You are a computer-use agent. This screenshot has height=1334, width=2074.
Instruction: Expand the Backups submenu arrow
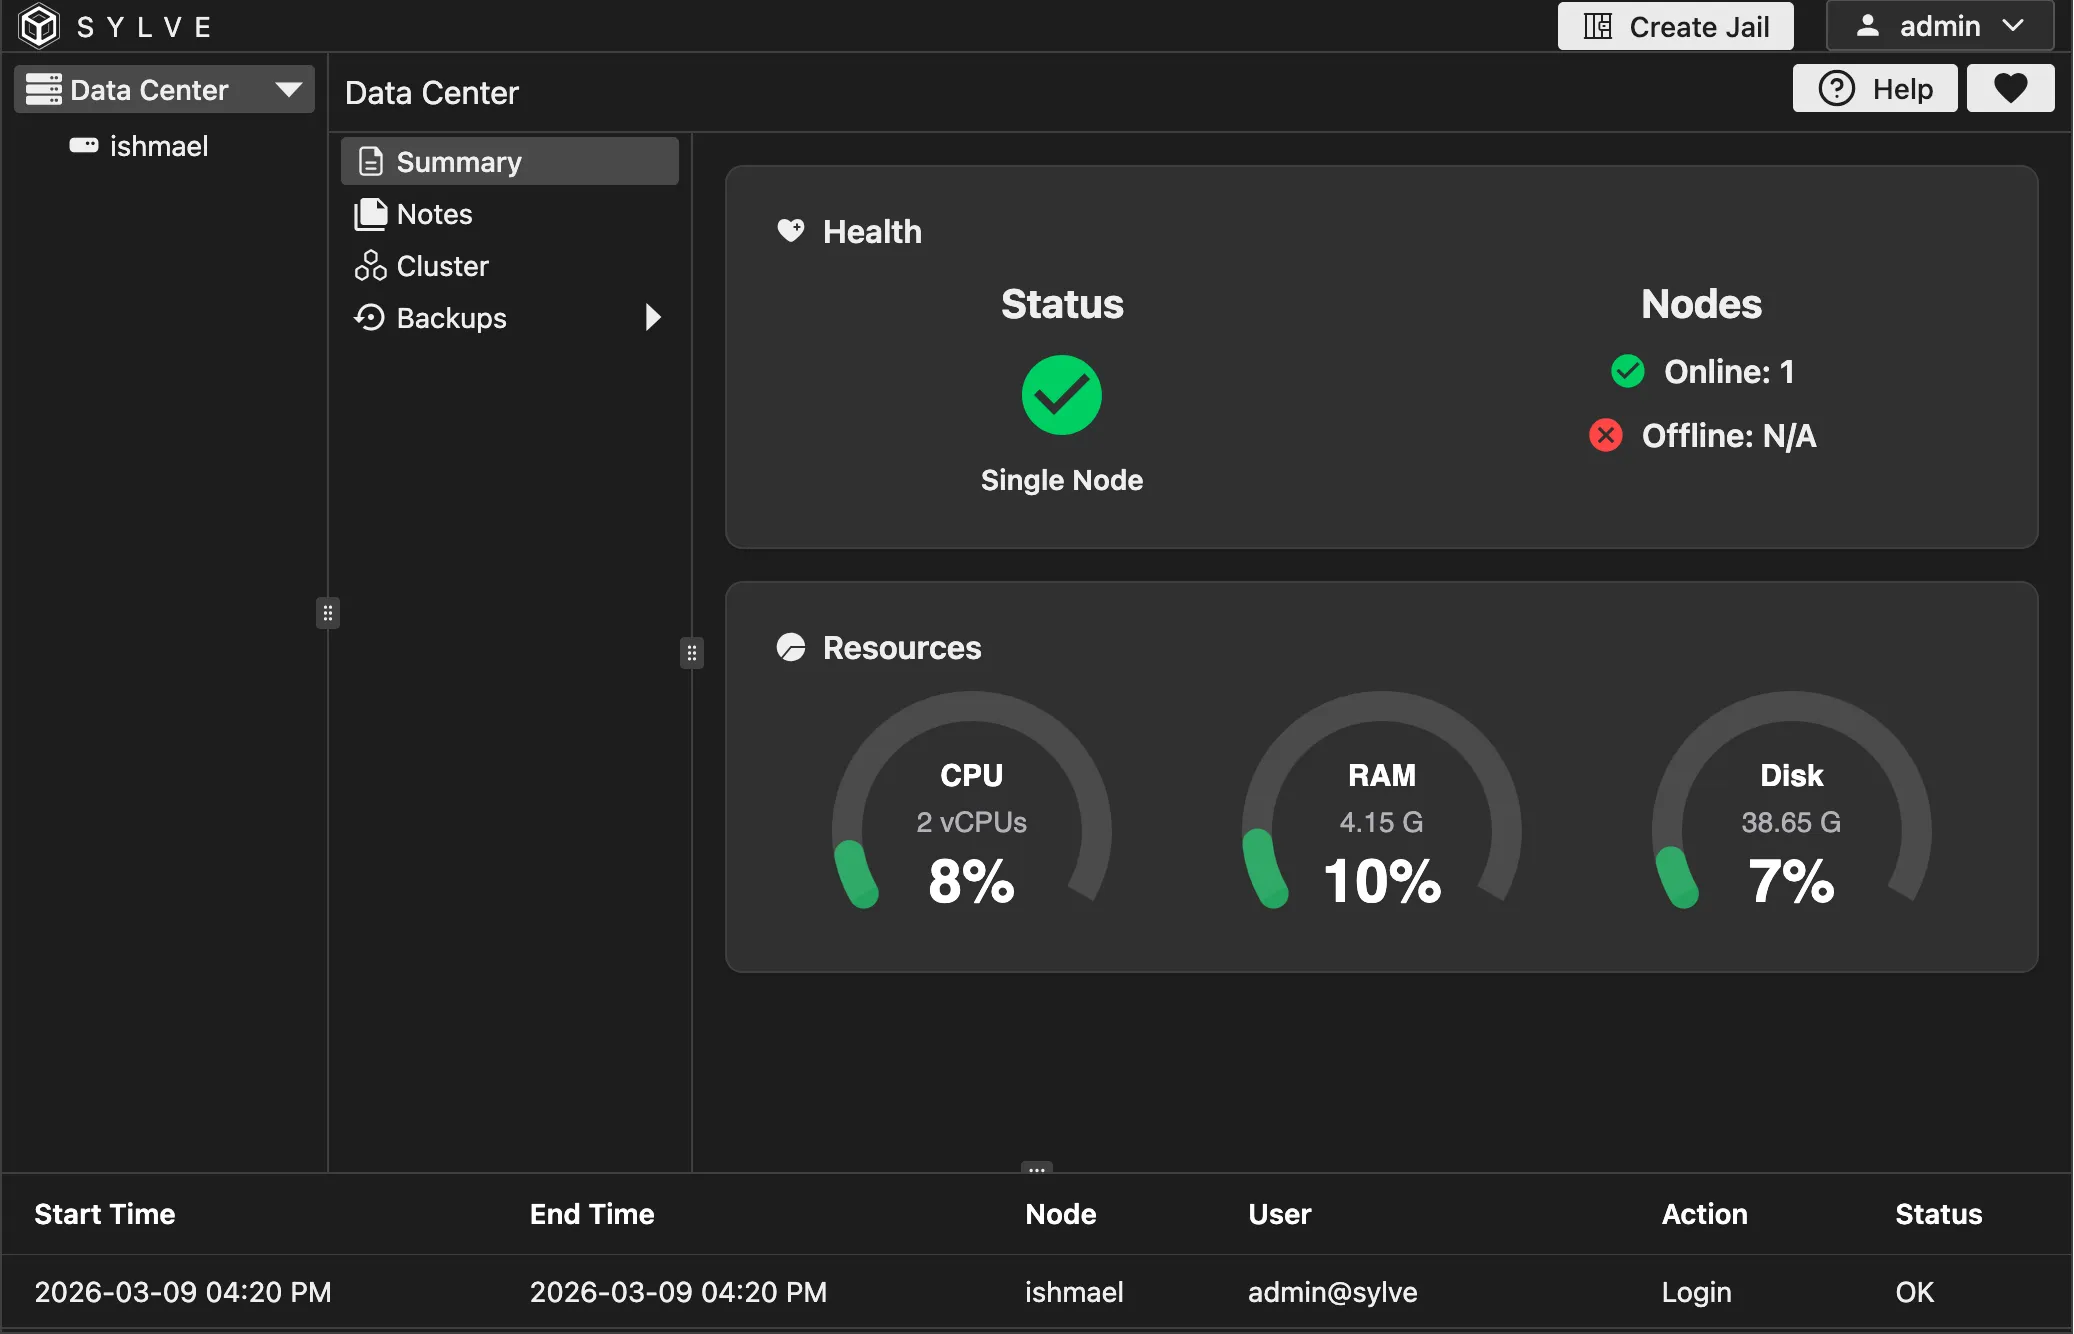point(653,317)
